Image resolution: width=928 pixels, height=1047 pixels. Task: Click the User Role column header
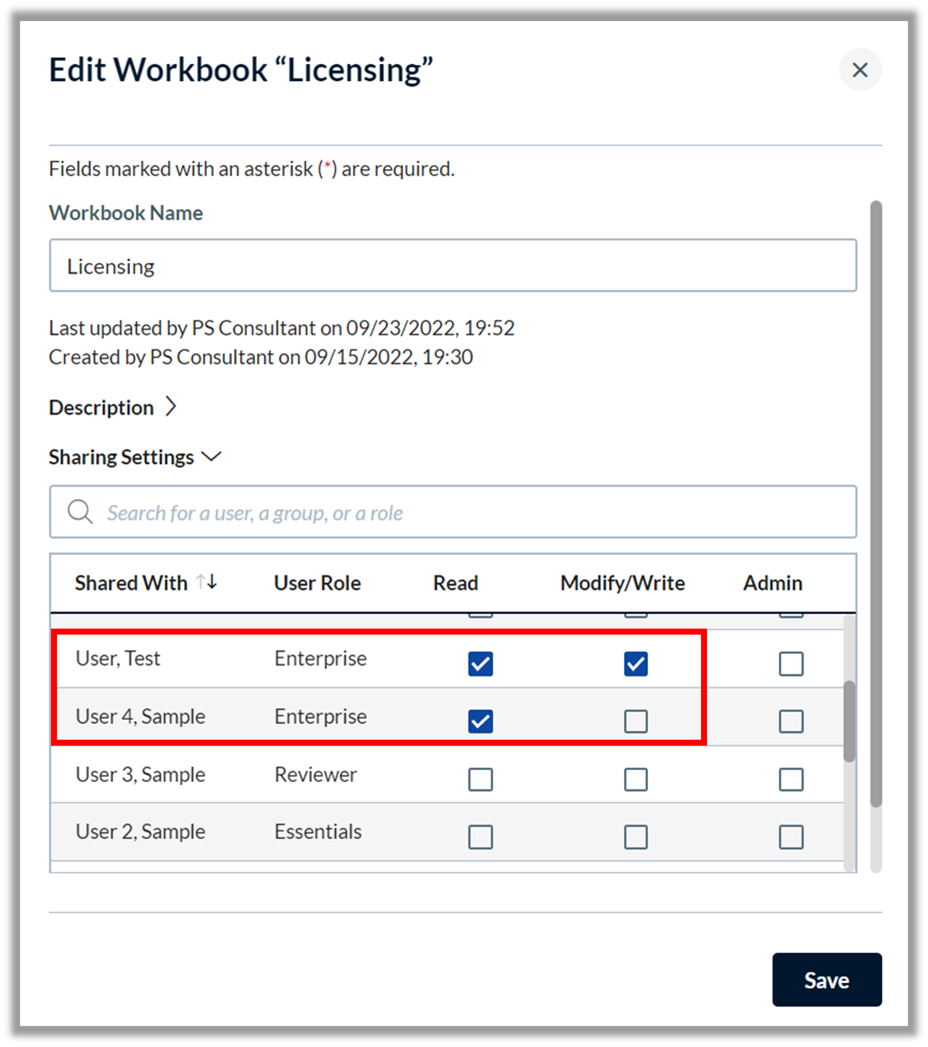(317, 583)
